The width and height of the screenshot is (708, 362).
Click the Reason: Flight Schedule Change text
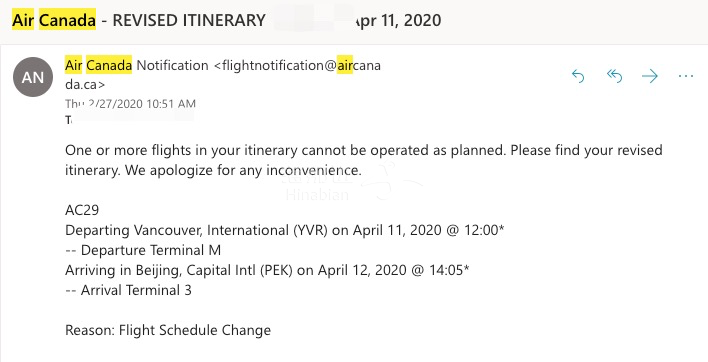(x=168, y=330)
